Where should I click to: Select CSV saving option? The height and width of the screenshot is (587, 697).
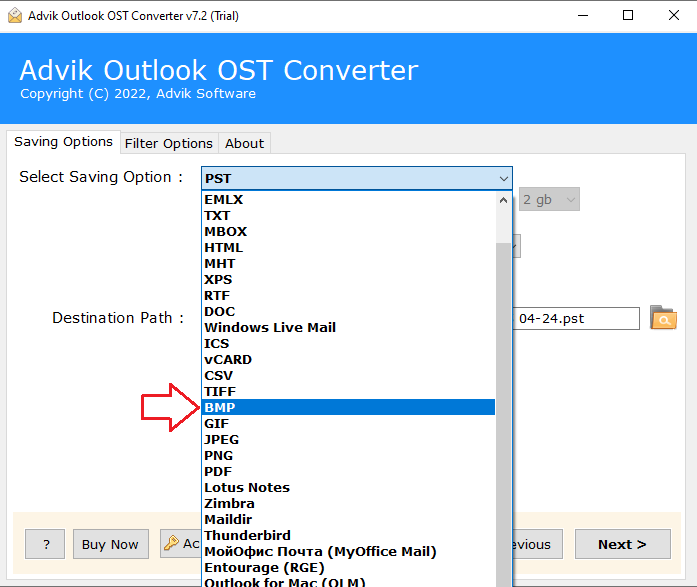pyautogui.click(x=348, y=375)
